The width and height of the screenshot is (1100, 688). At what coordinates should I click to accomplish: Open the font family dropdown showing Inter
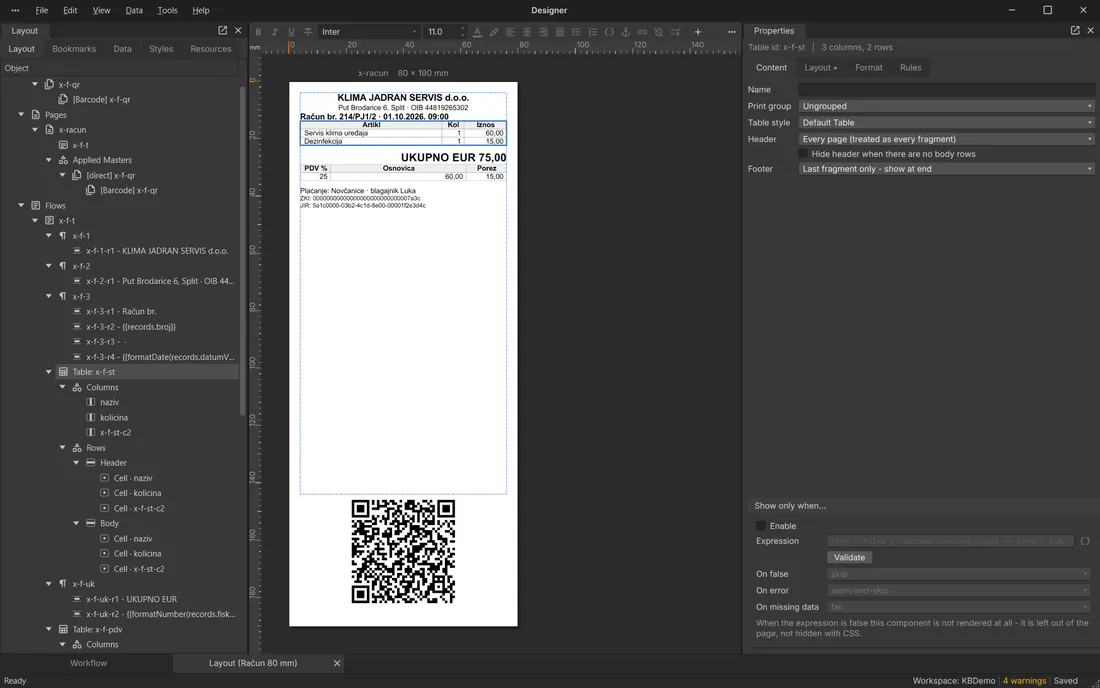[x=368, y=32]
